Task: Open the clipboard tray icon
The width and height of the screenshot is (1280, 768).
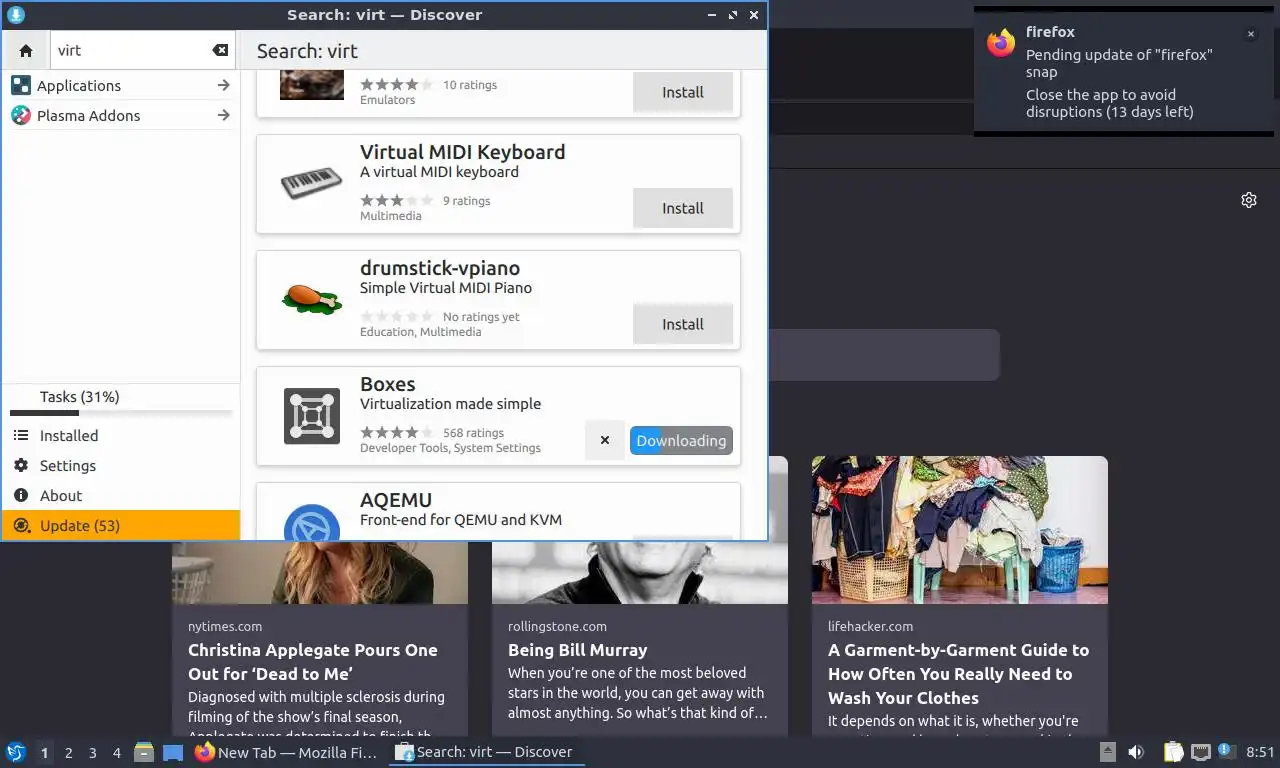Action: [x=1174, y=752]
